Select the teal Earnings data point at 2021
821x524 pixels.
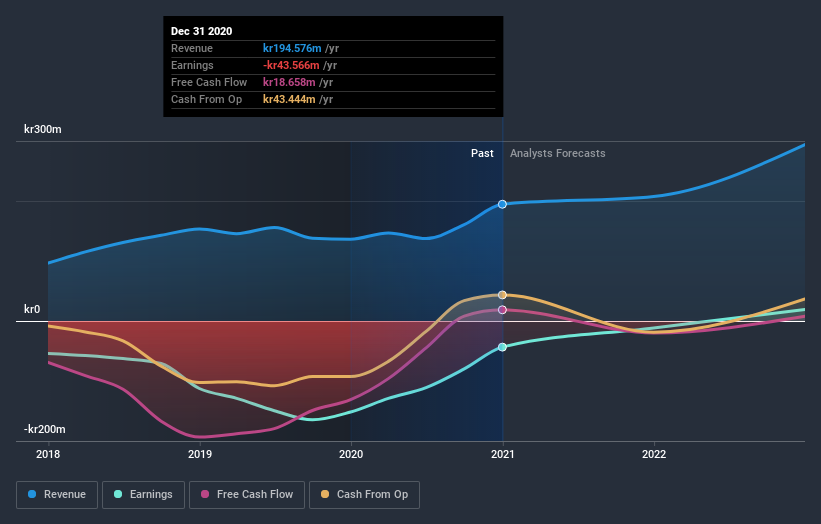(502, 347)
